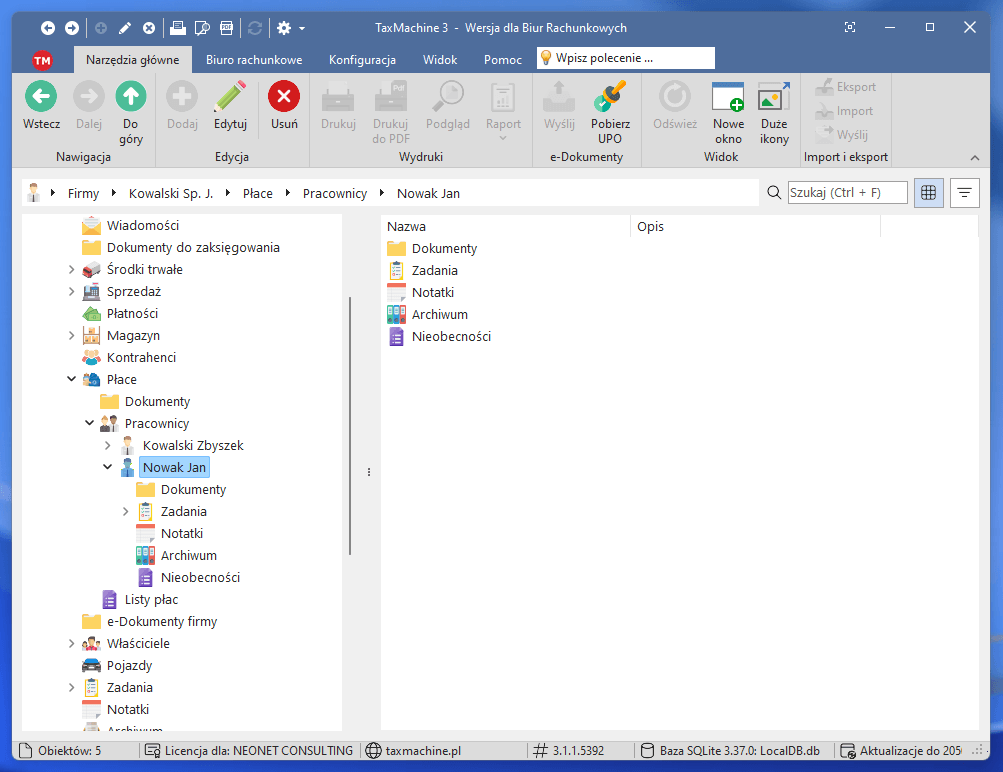Click the Pobierz UPO icon
1003x772 pixels.
point(610,97)
